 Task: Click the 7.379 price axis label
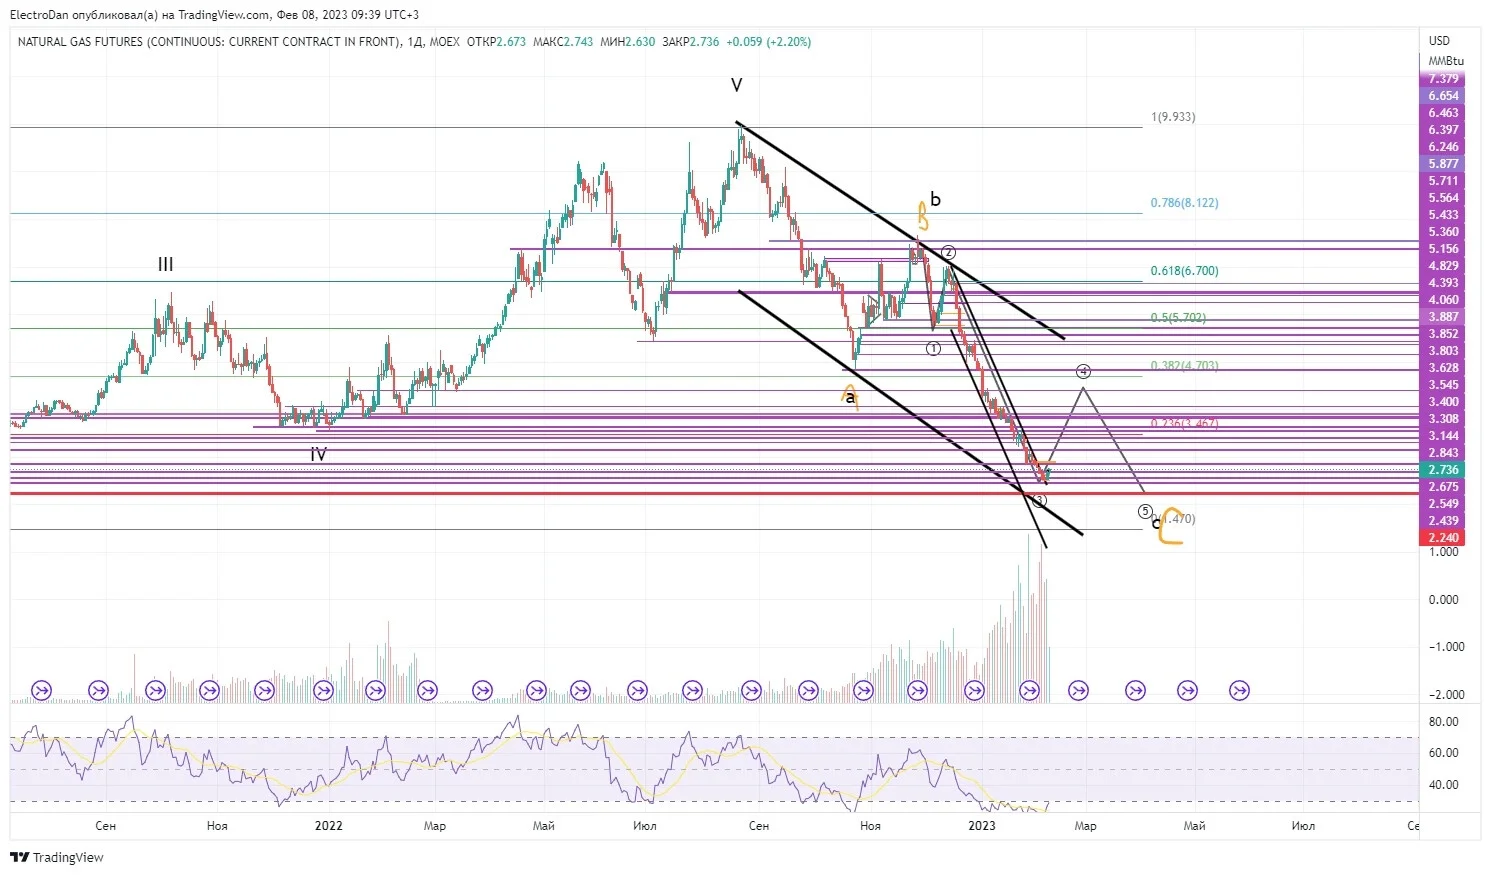pyautogui.click(x=1443, y=79)
